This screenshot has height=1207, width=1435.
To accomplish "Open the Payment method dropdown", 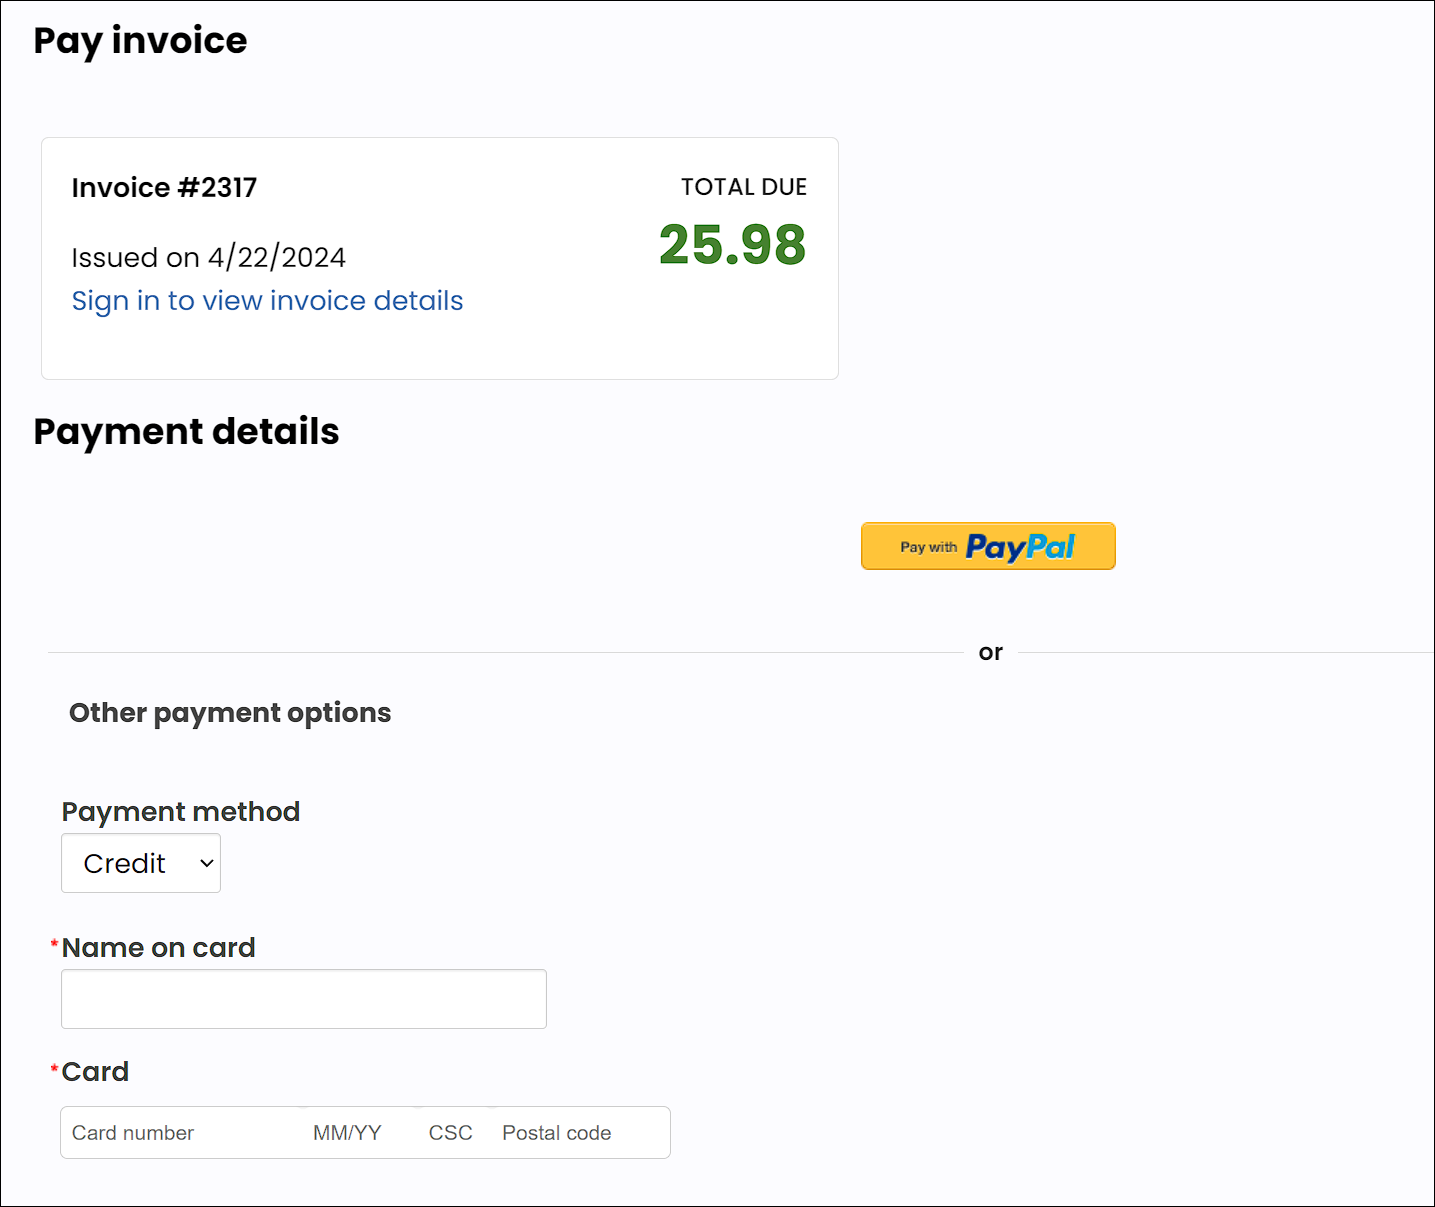I will (x=141, y=863).
